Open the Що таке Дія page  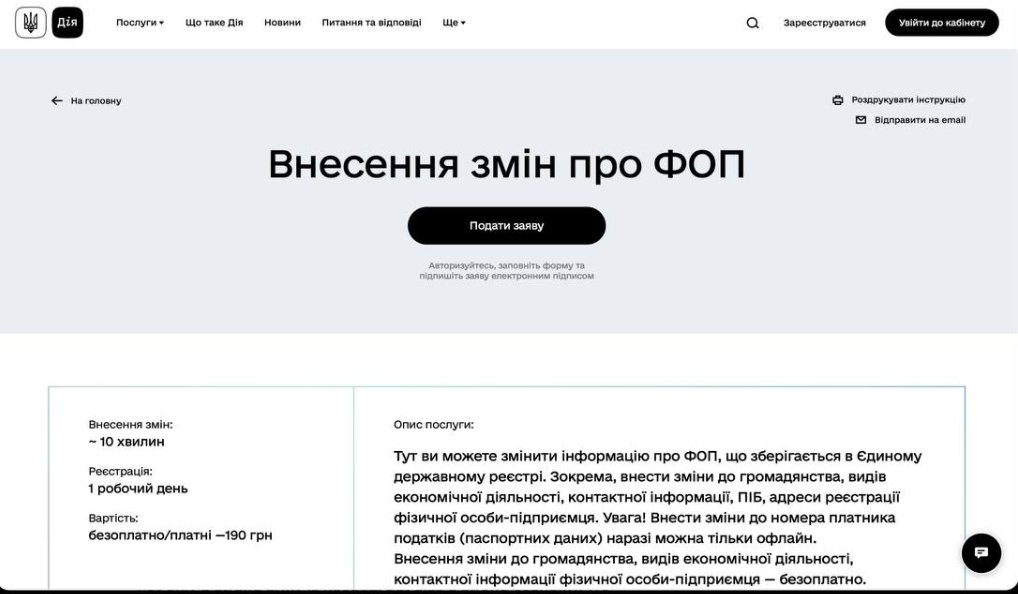[x=214, y=23]
